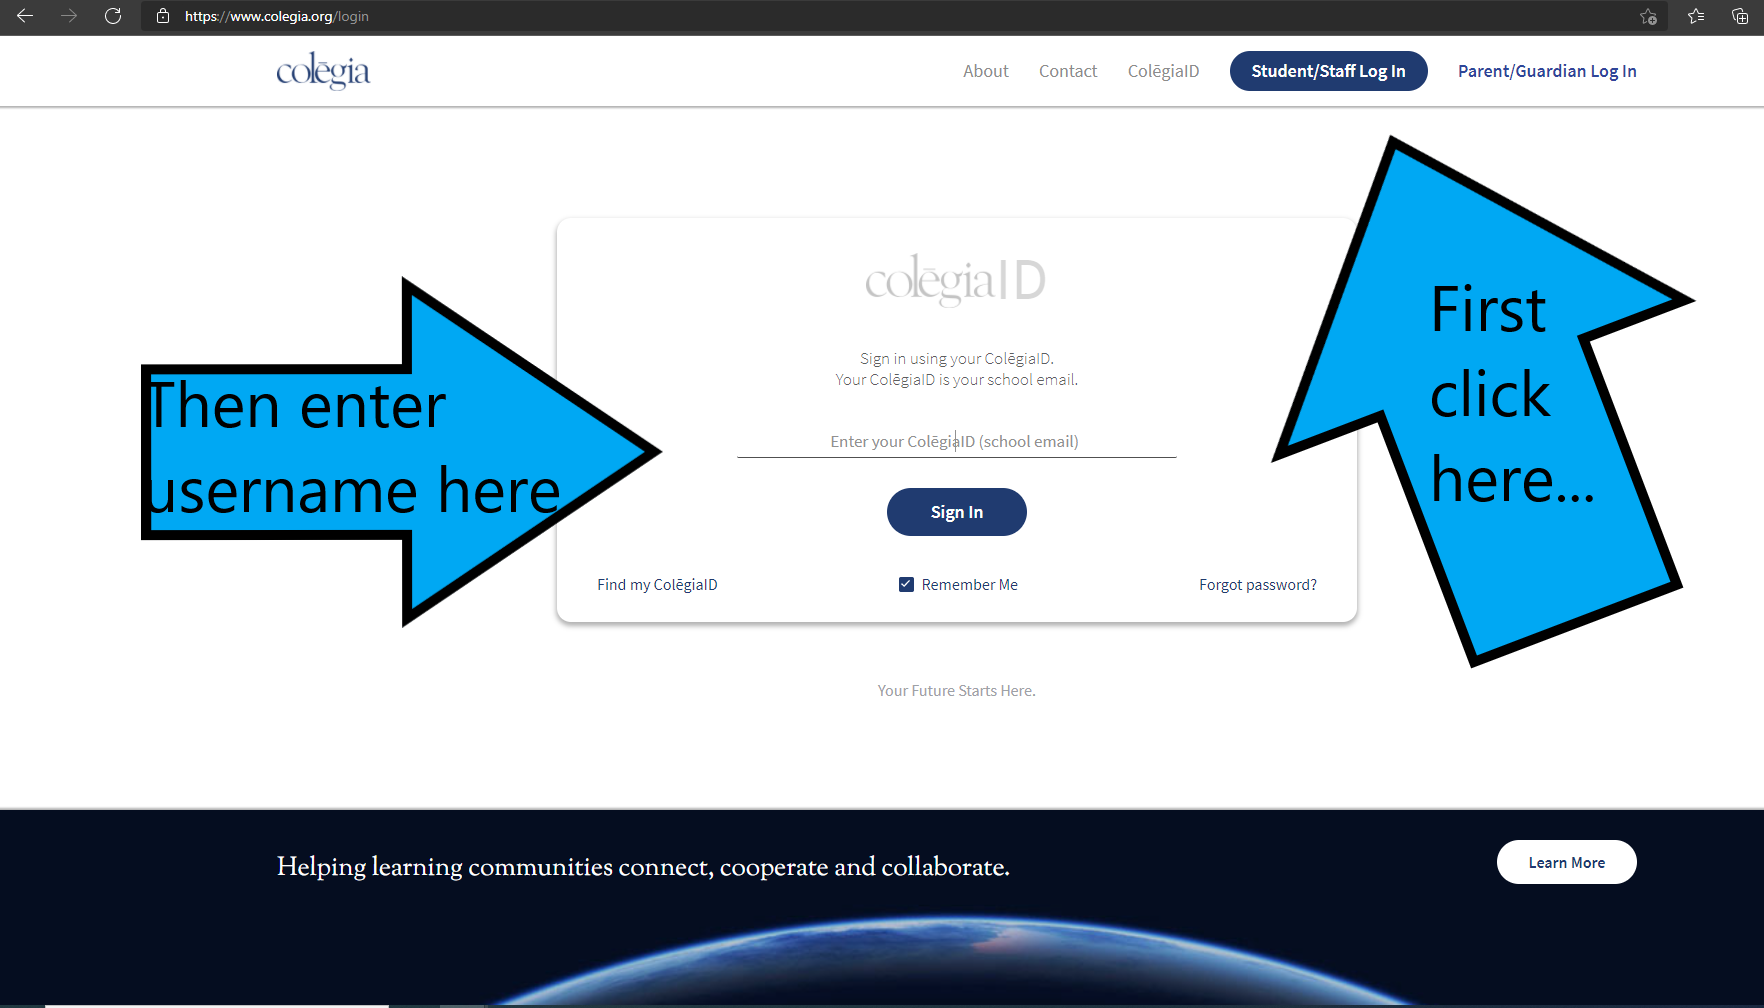This screenshot has width=1764, height=1008.
Task: Open the Find my ColēgiaID link
Action: pyautogui.click(x=657, y=585)
